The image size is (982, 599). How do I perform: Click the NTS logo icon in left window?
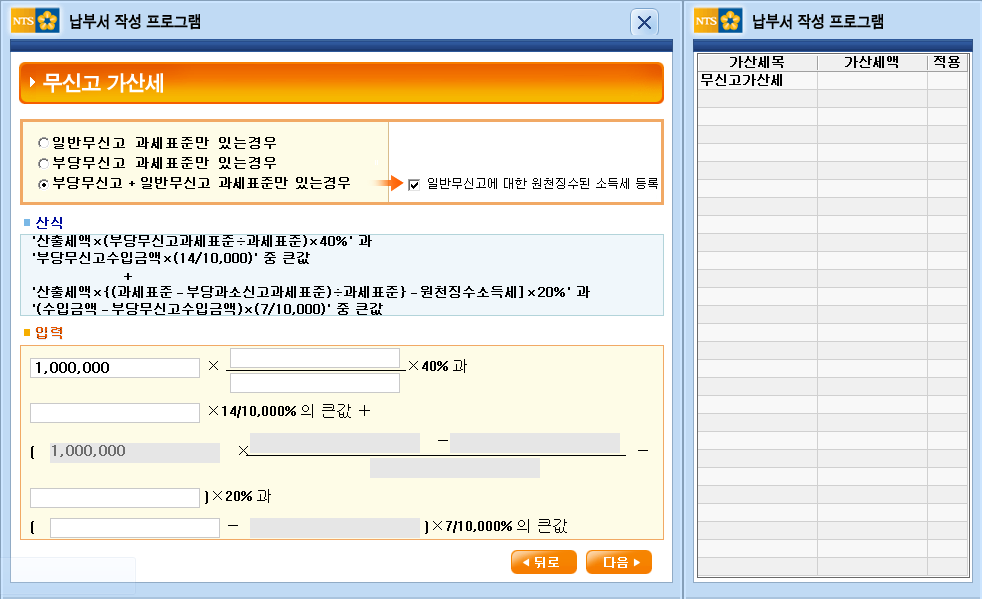35,21
